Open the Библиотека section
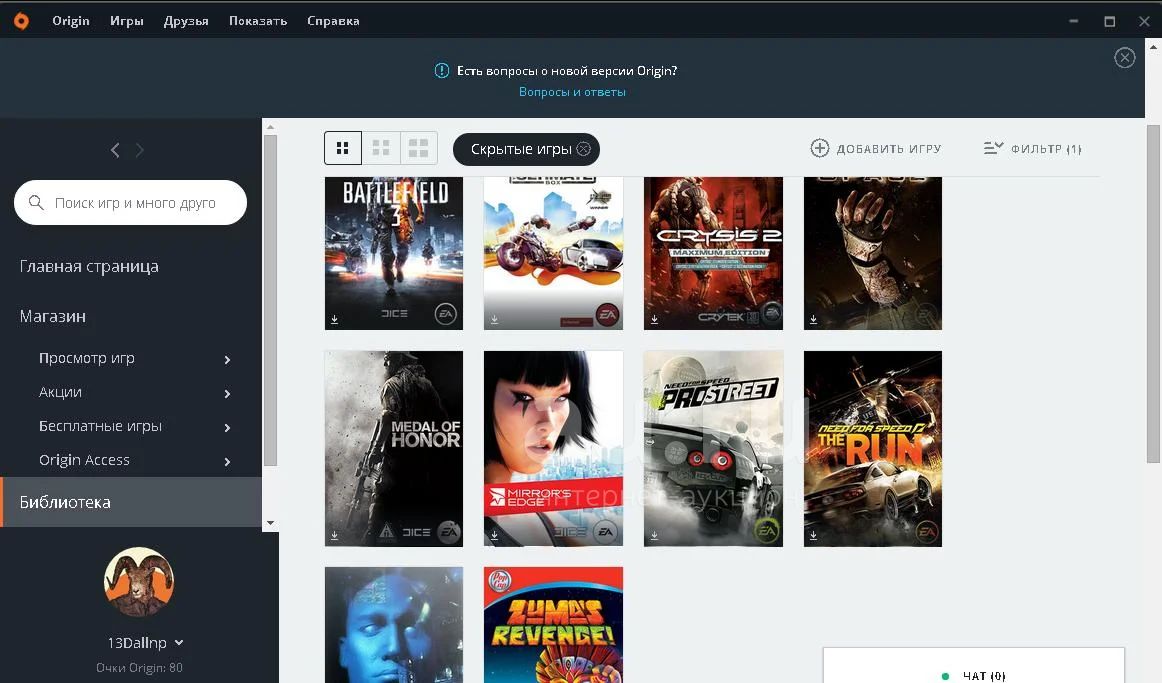The height and width of the screenshot is (683, 1162). (131, 502)
